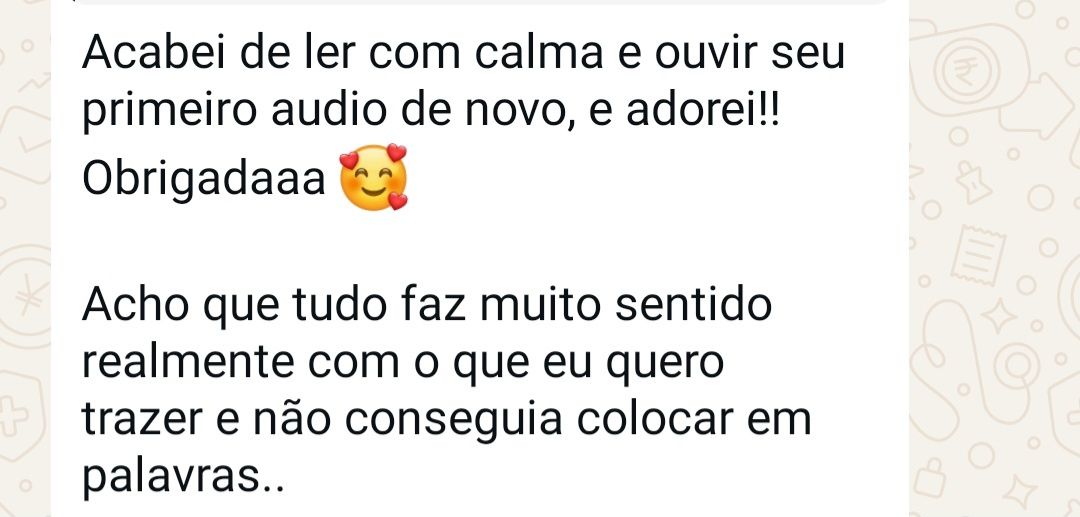1080x517 pixels.
Task: Click the small four-point star at bottom right
Action: 1017,492
